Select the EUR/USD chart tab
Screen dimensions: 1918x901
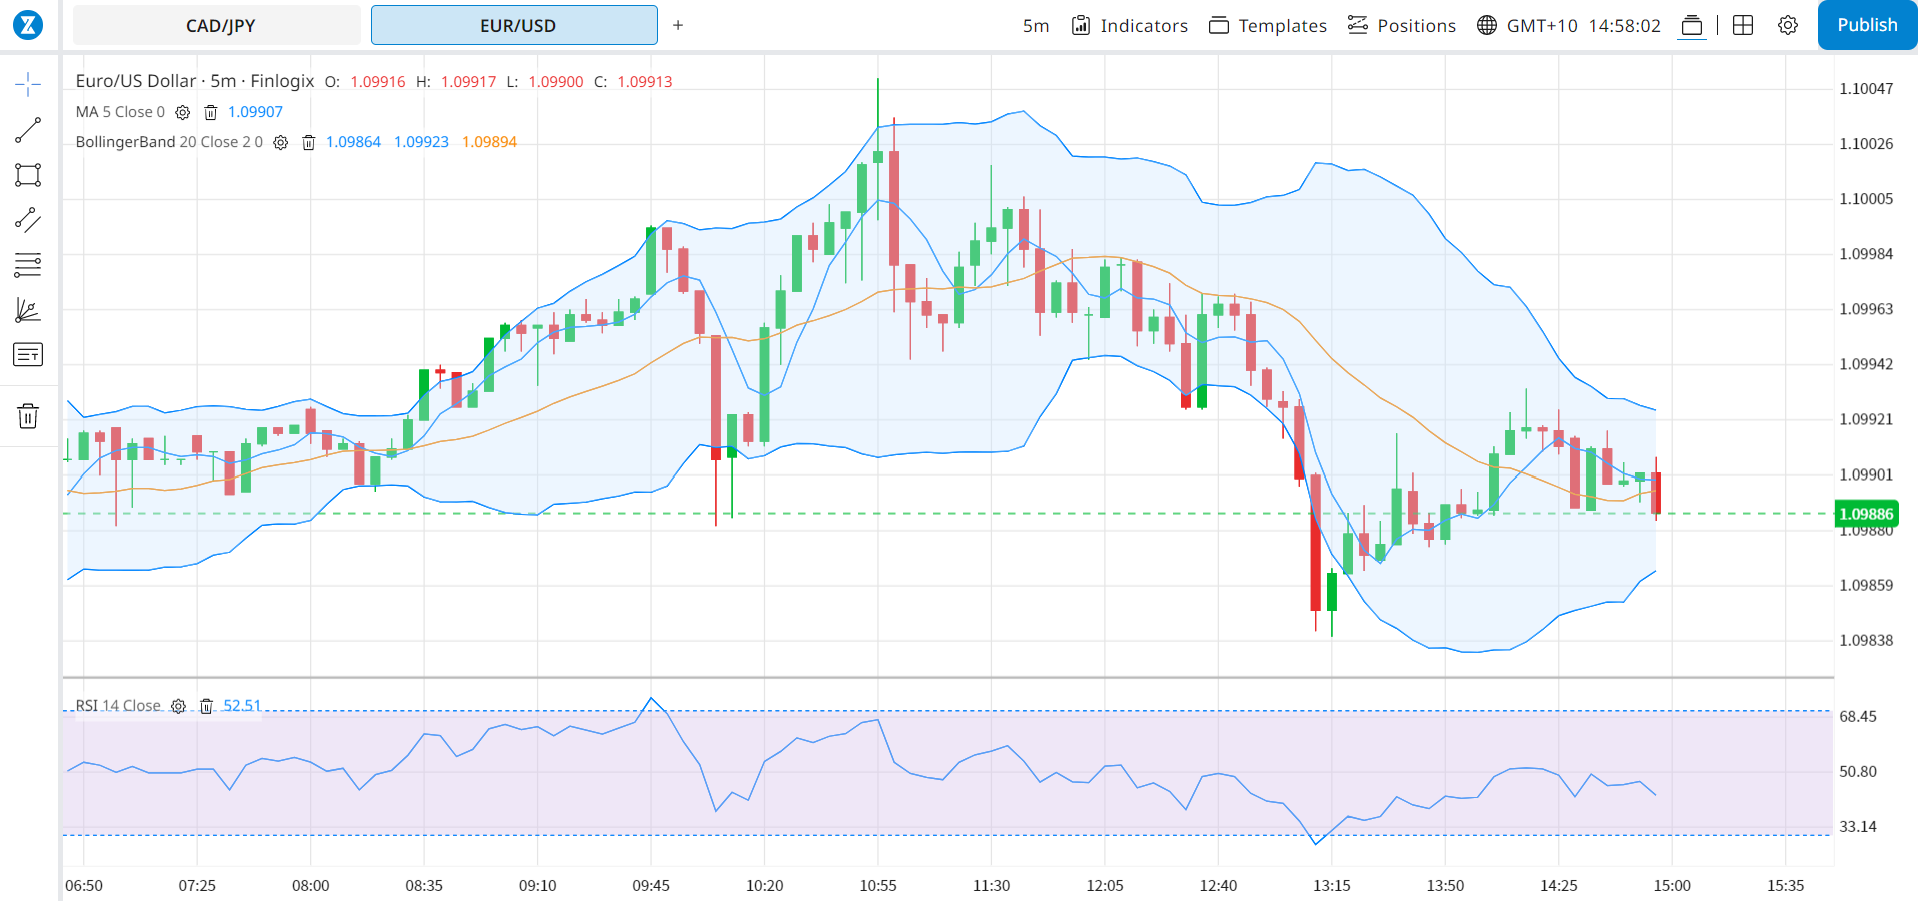[515, 26]
